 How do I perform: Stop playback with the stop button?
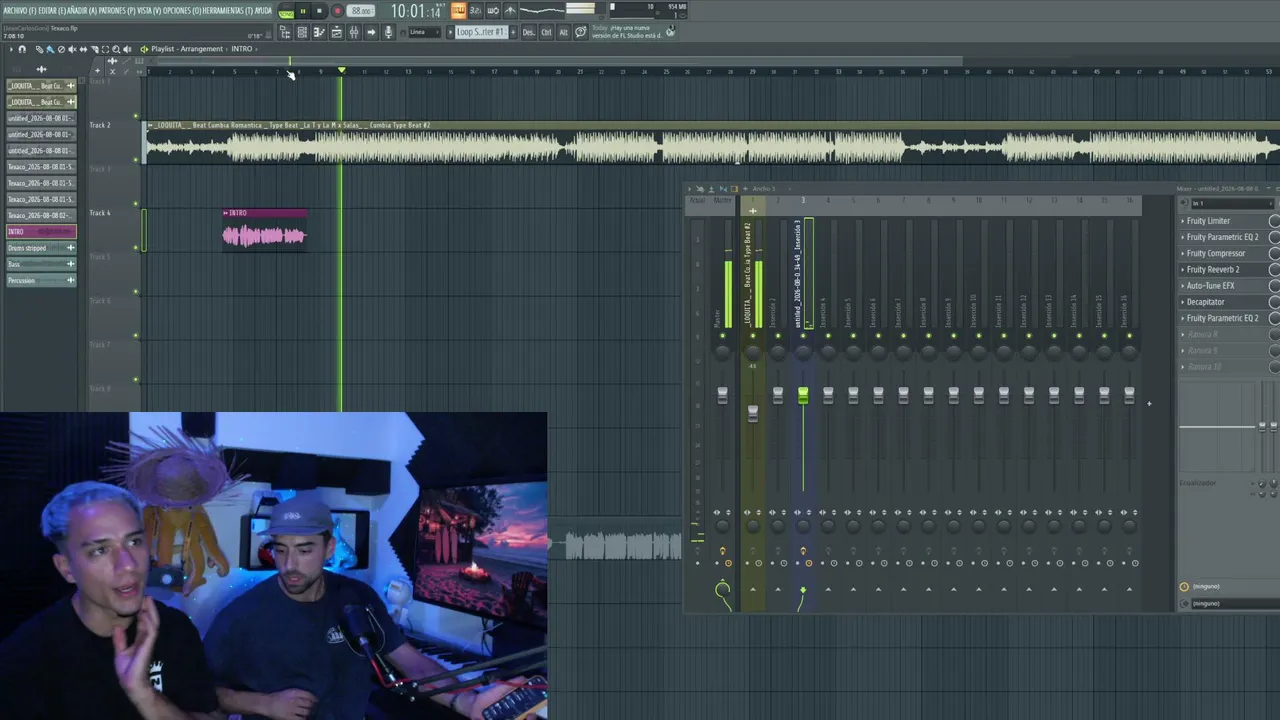319,11
